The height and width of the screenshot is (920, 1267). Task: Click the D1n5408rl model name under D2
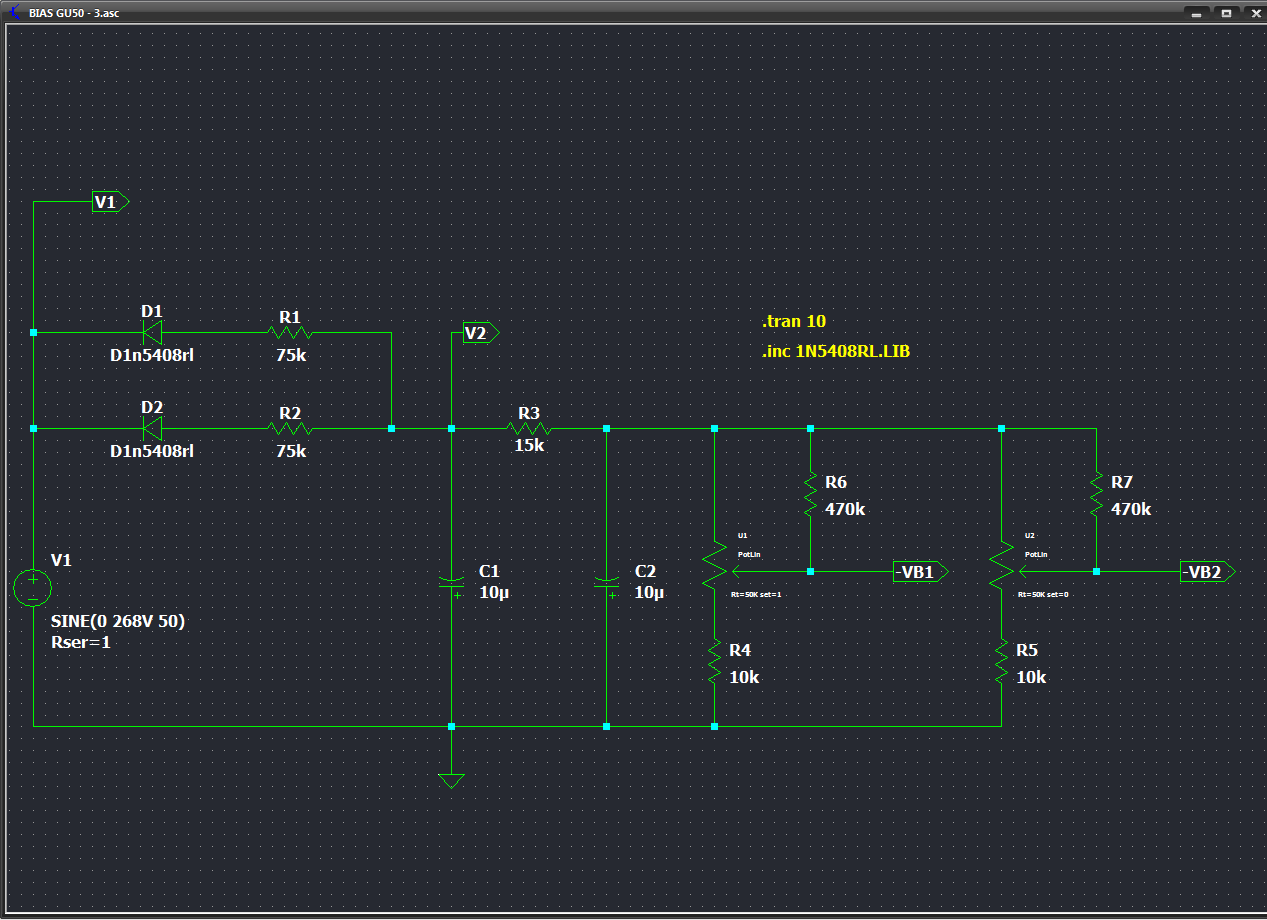pyautogui.click(x=152, y=451)
